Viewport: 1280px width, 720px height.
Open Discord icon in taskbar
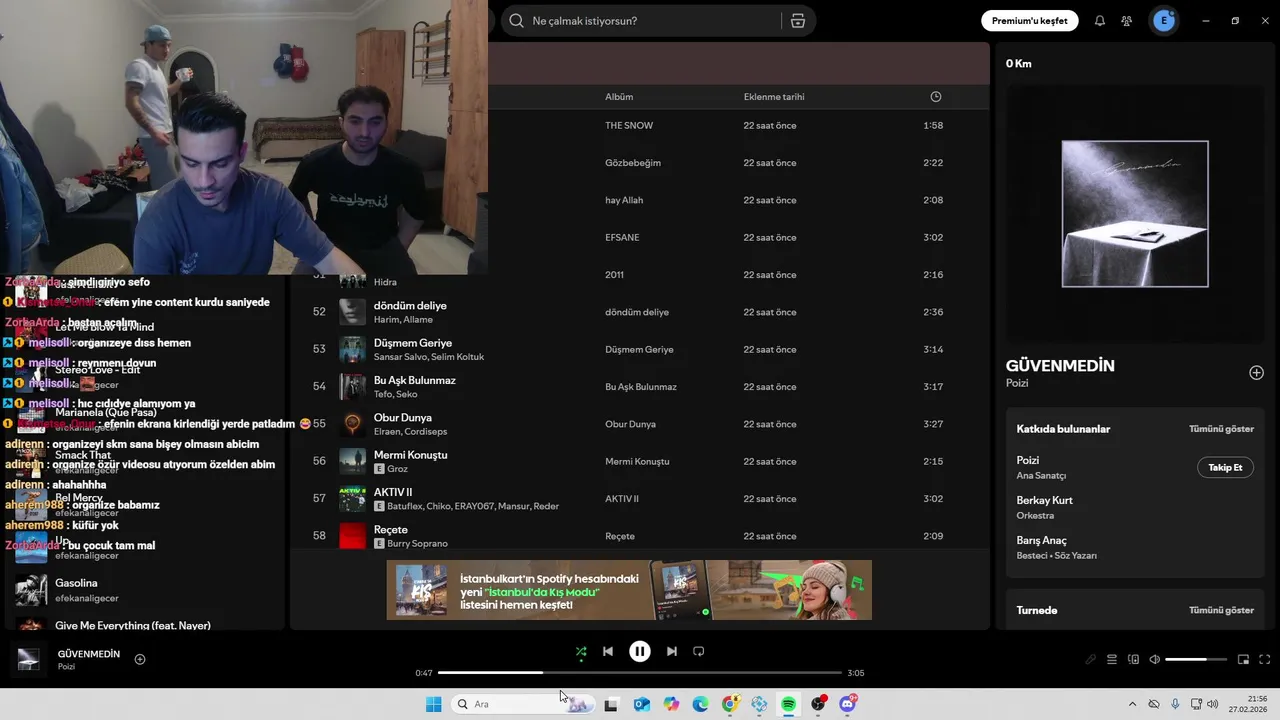click(848, 704)
